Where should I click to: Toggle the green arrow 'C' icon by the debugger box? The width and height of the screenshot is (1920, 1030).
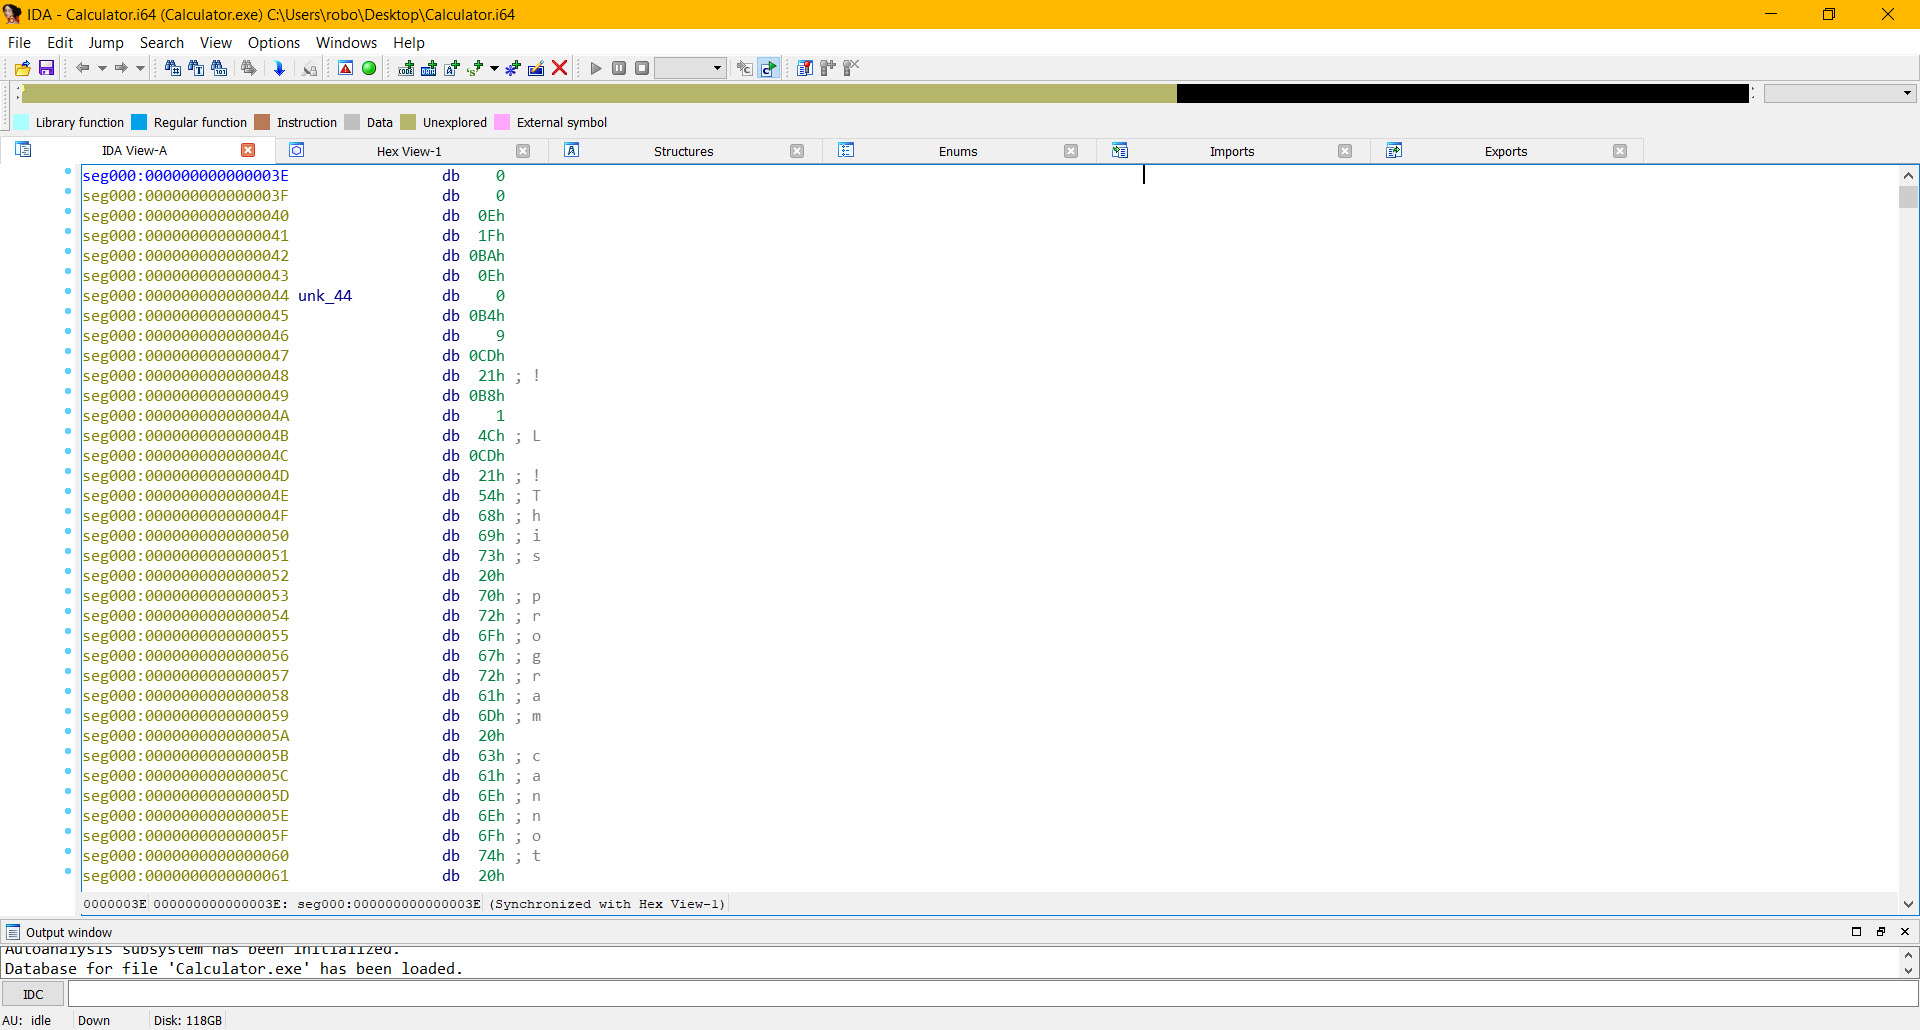tap(768, 68)
